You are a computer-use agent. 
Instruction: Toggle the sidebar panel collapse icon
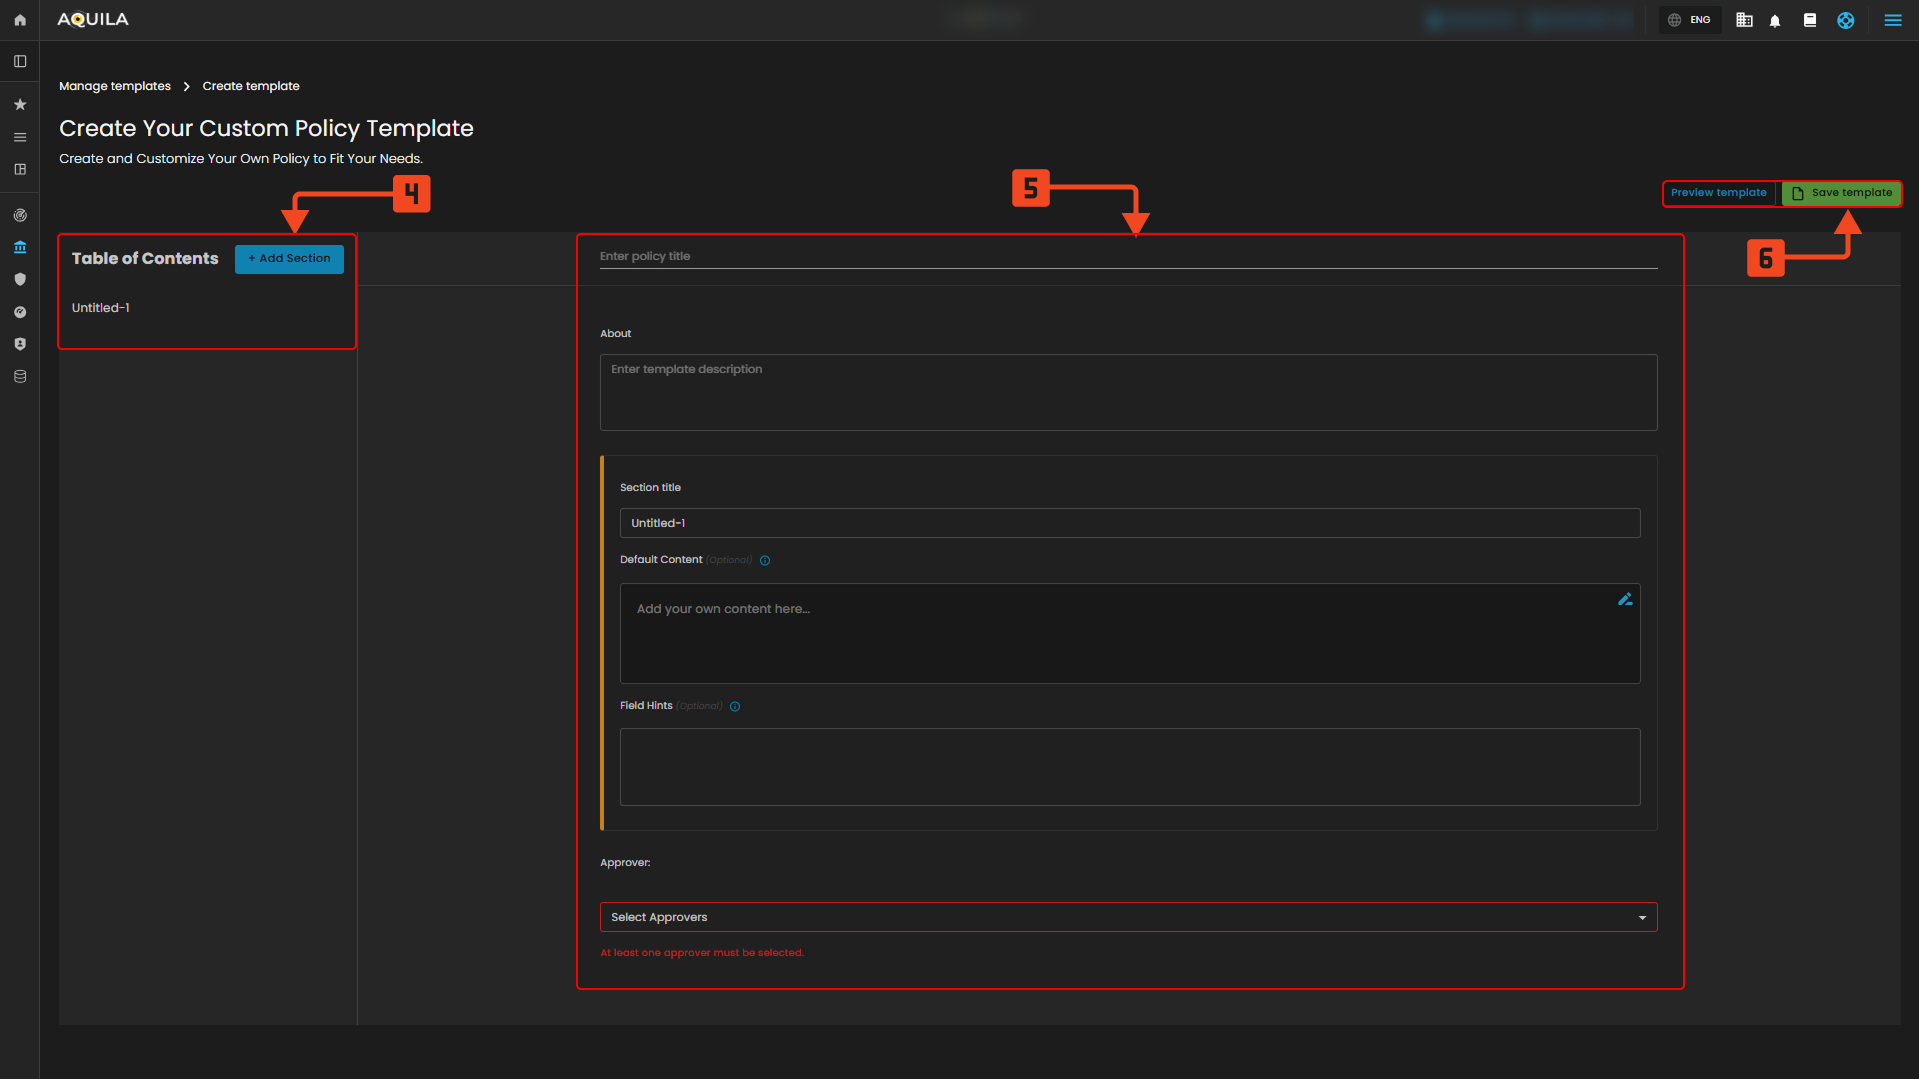(x=20, y=61)
